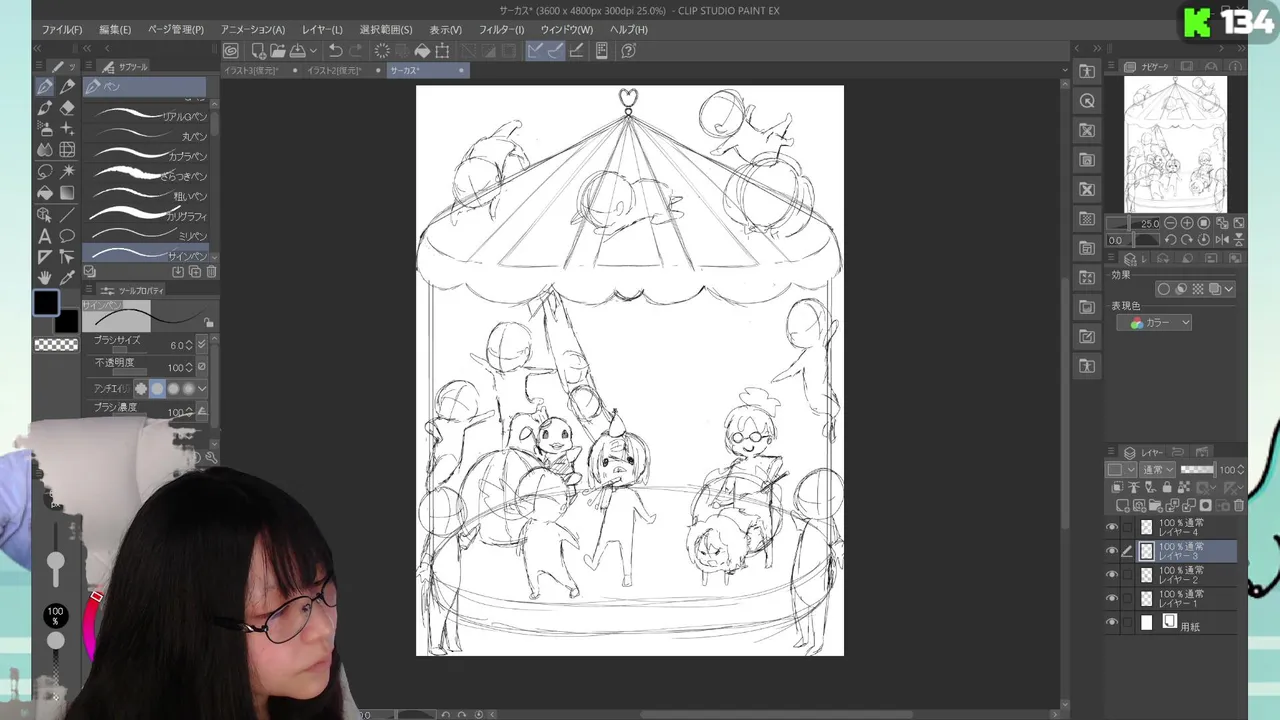1280x720 pixels.
Task: Open the brush size dynamics button
Action: pyautogui.click(x=202, y=345)
